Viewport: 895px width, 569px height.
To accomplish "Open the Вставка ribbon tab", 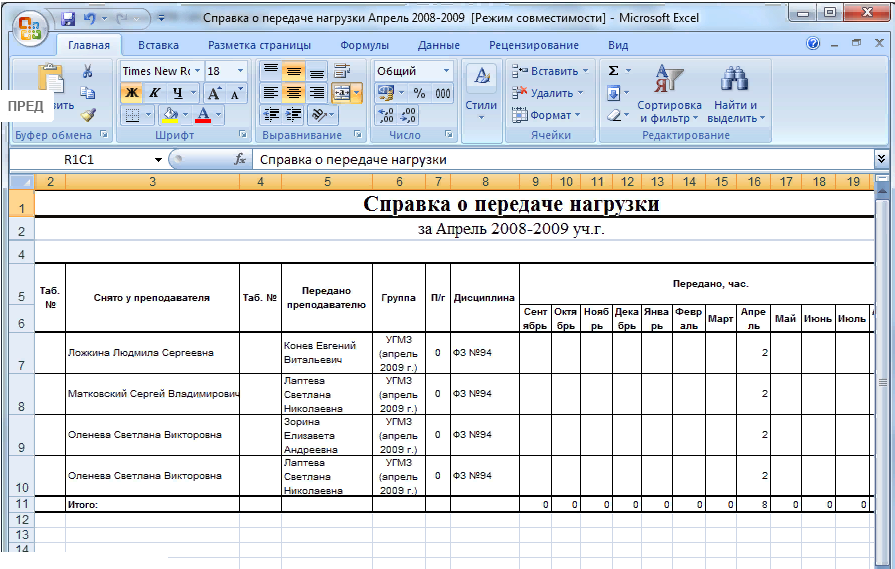I will pos(158,45).
